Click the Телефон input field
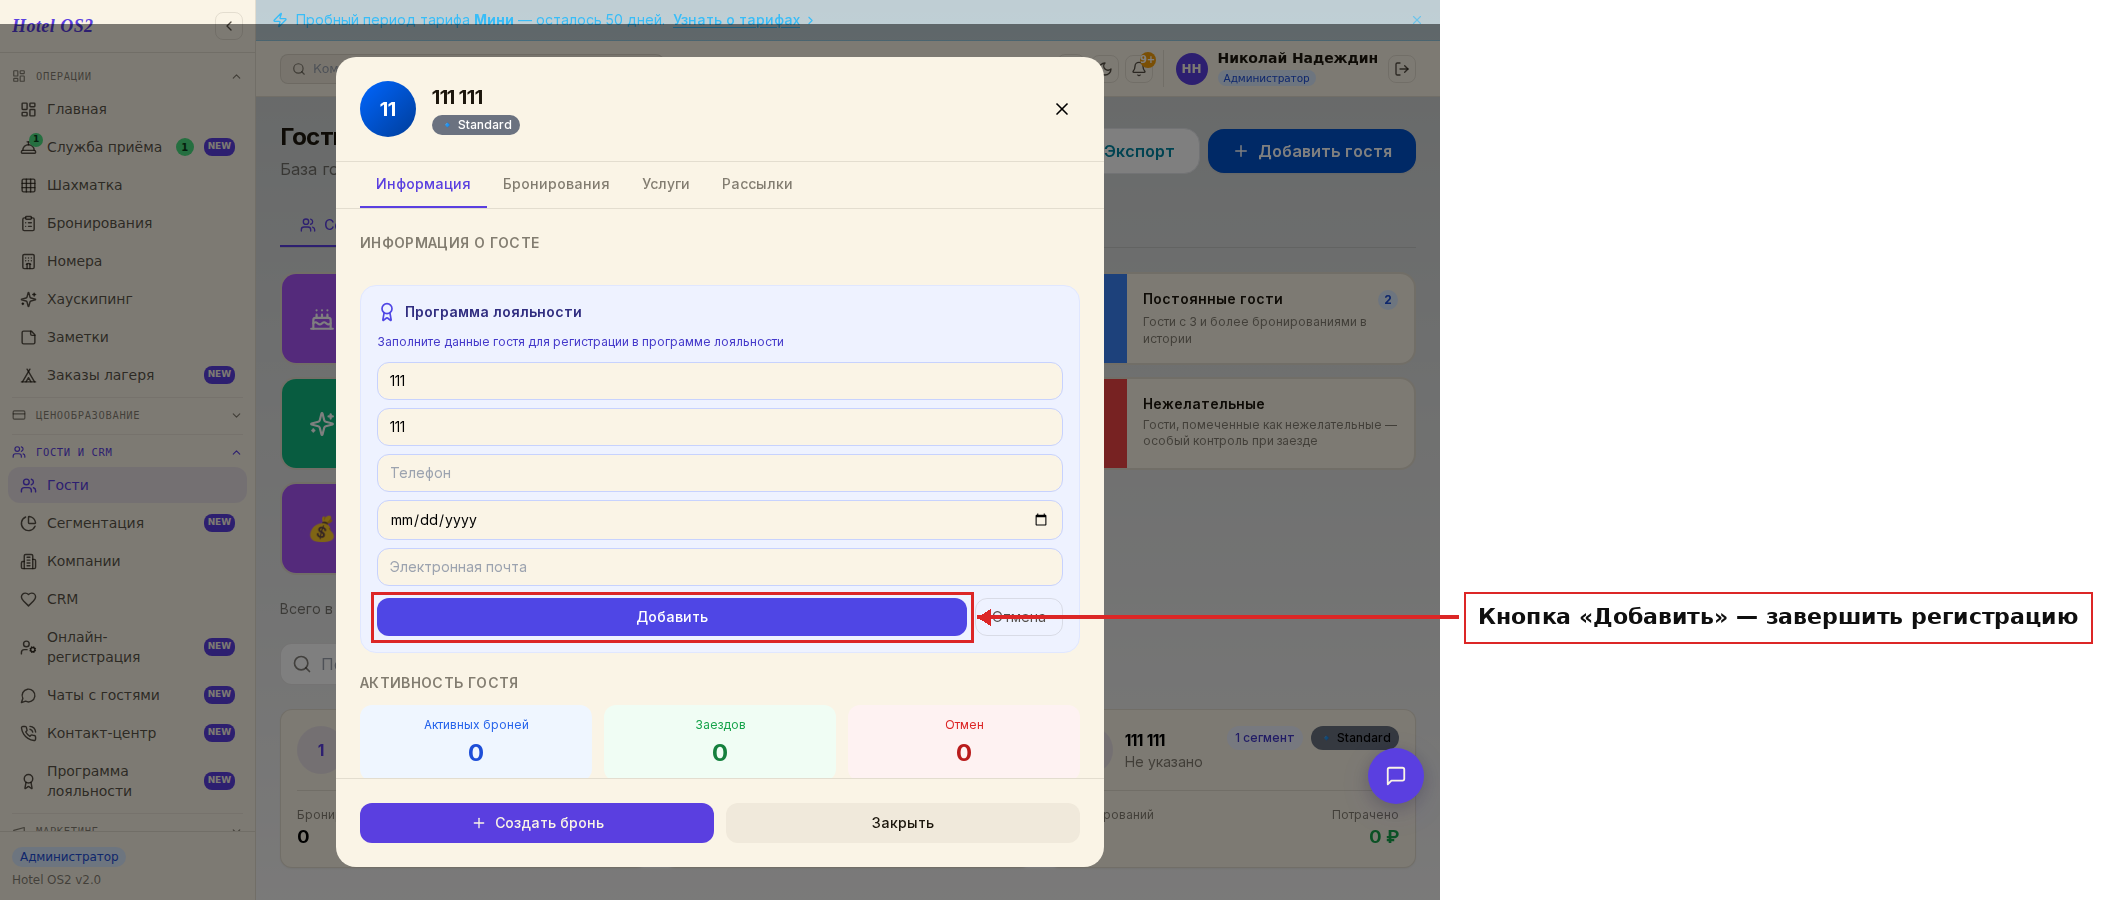Screen dimensions: 2116x900 point(720,473)
